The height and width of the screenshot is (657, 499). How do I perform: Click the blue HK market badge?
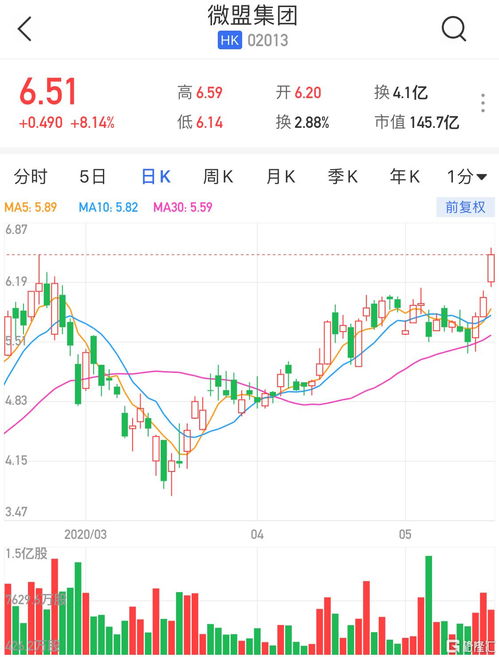(230, 41)
